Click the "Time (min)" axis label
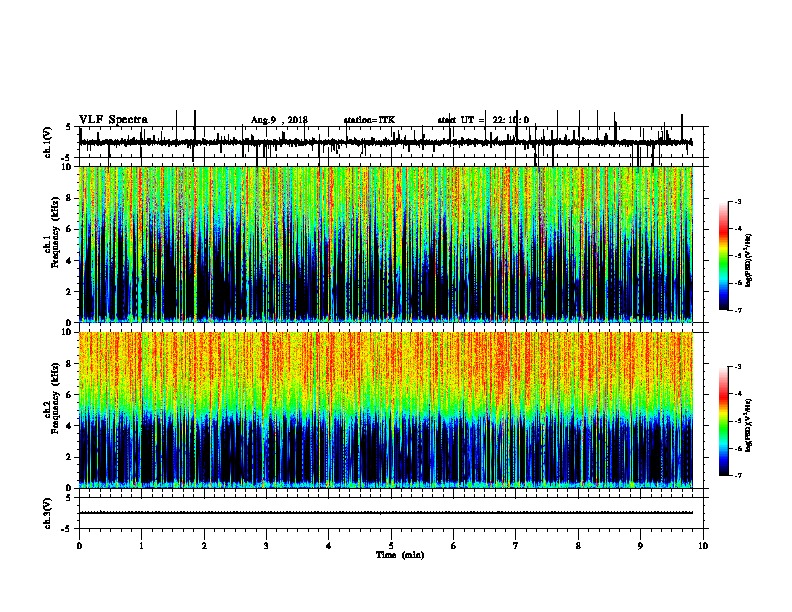792x612 pixels. 400,555
